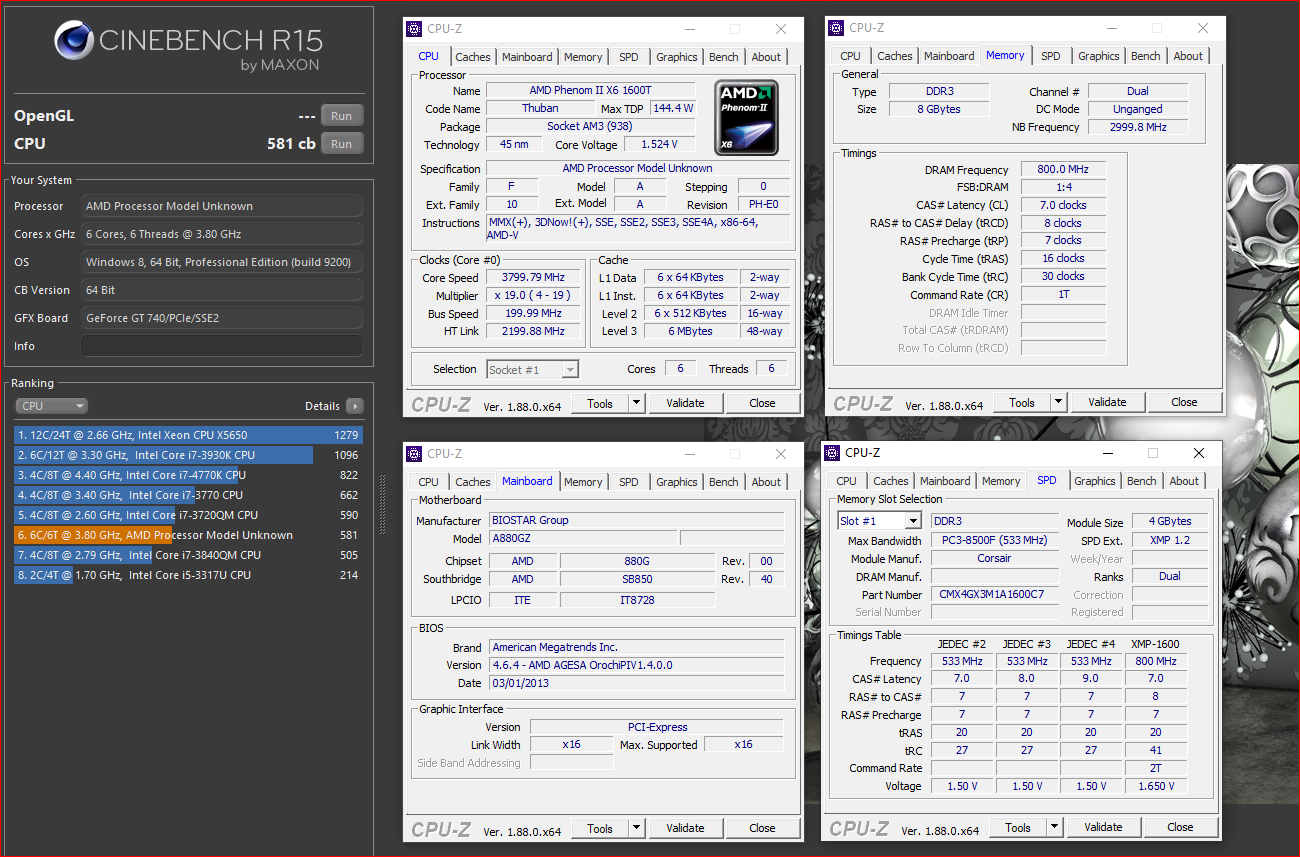
Task: Click Corsair module manufacturer field
Action: pyautogui.click(x=995, y=558)
